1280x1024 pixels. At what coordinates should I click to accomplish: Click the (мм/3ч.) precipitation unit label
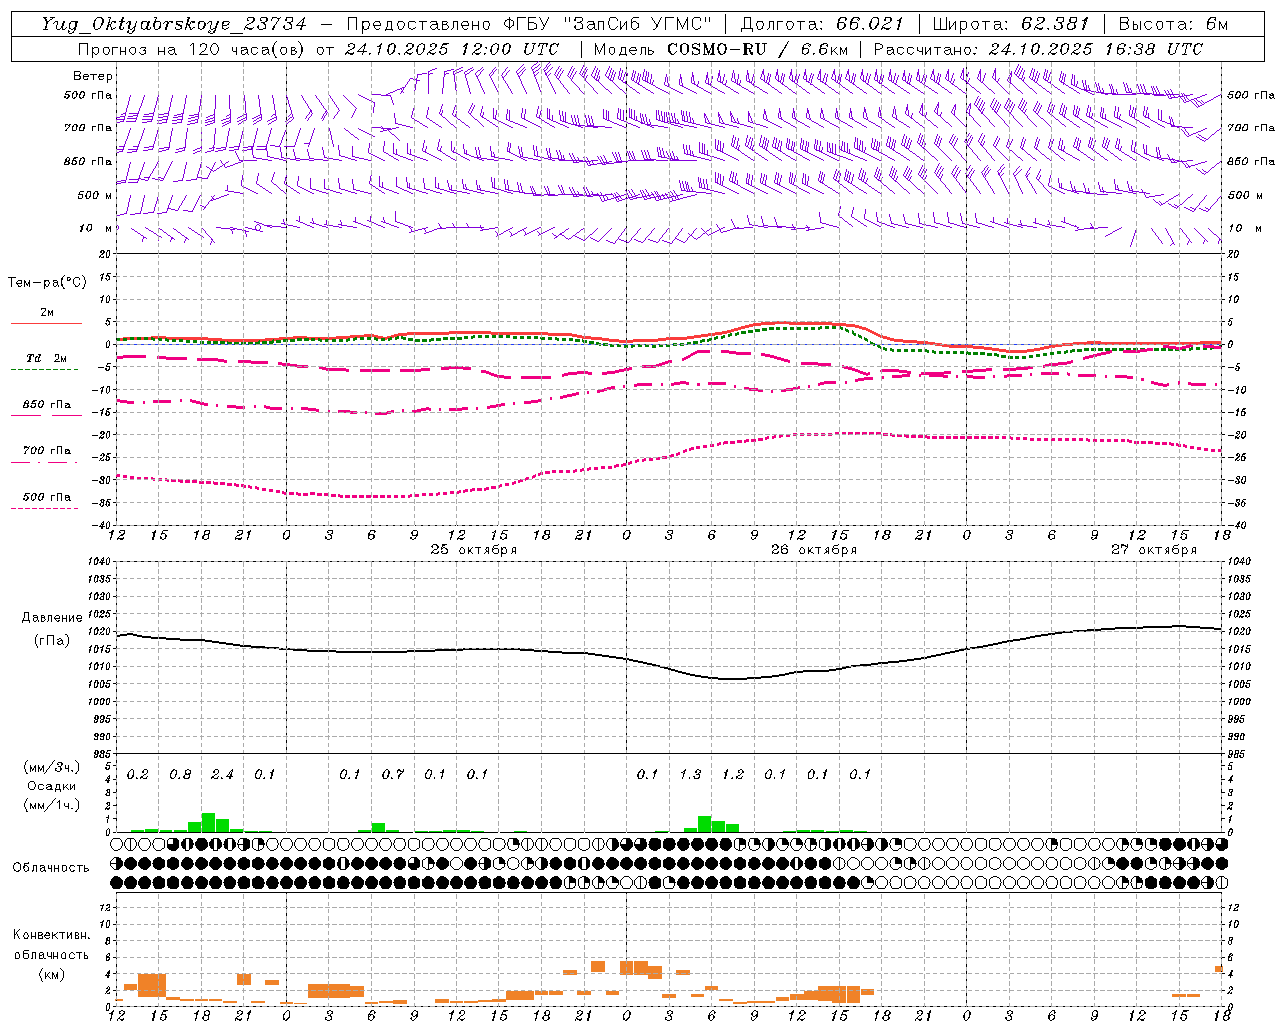click(x=51, y=768)
